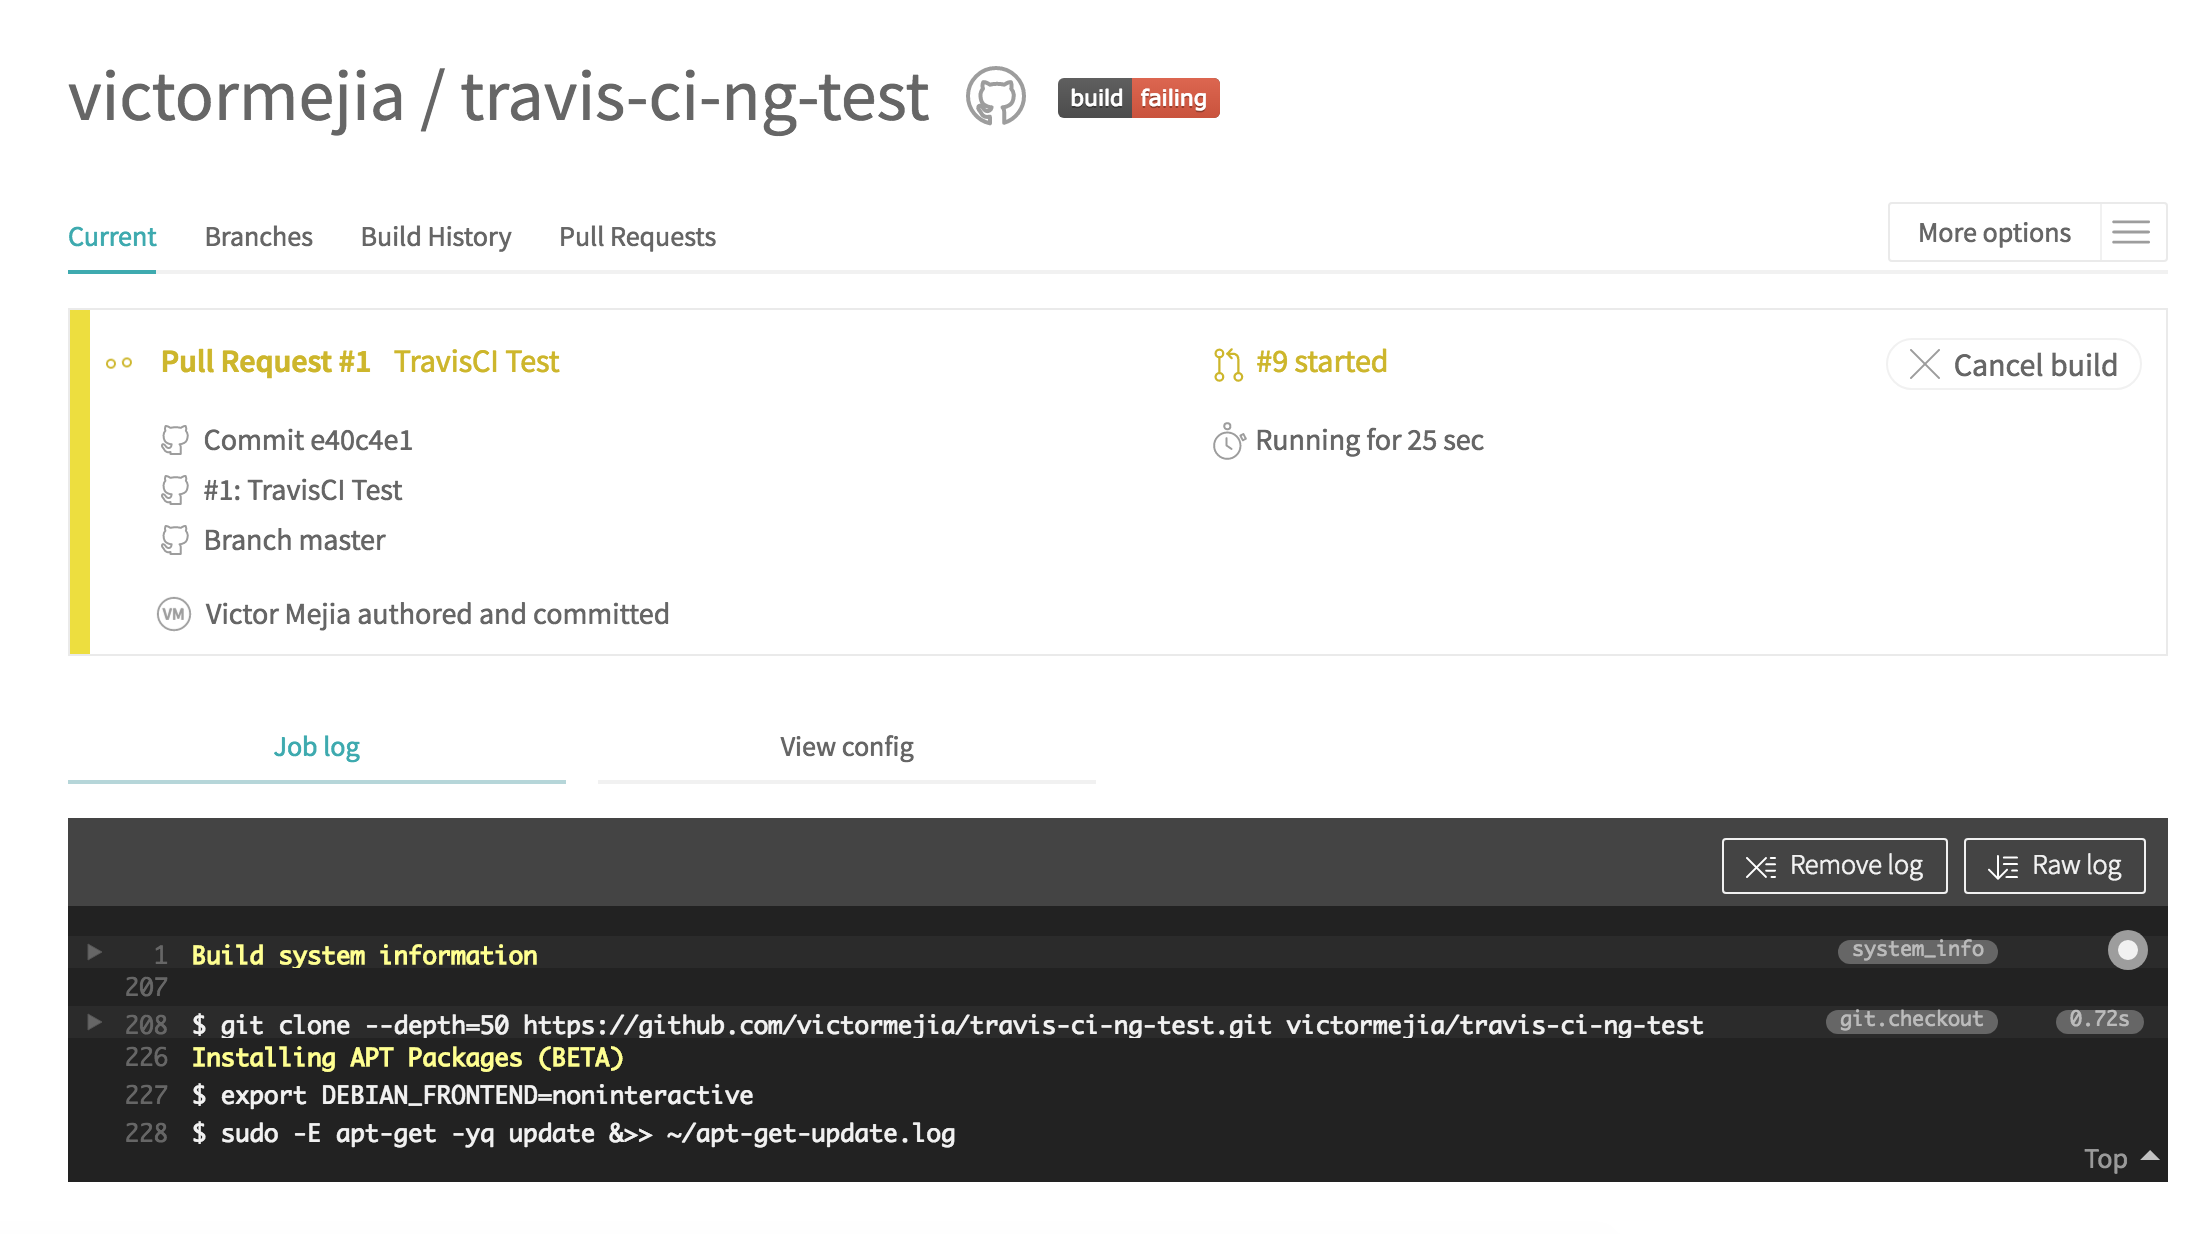Click the VM author avatar
The width and height of the screenshot is (2194, 1234).
point(174,614)
